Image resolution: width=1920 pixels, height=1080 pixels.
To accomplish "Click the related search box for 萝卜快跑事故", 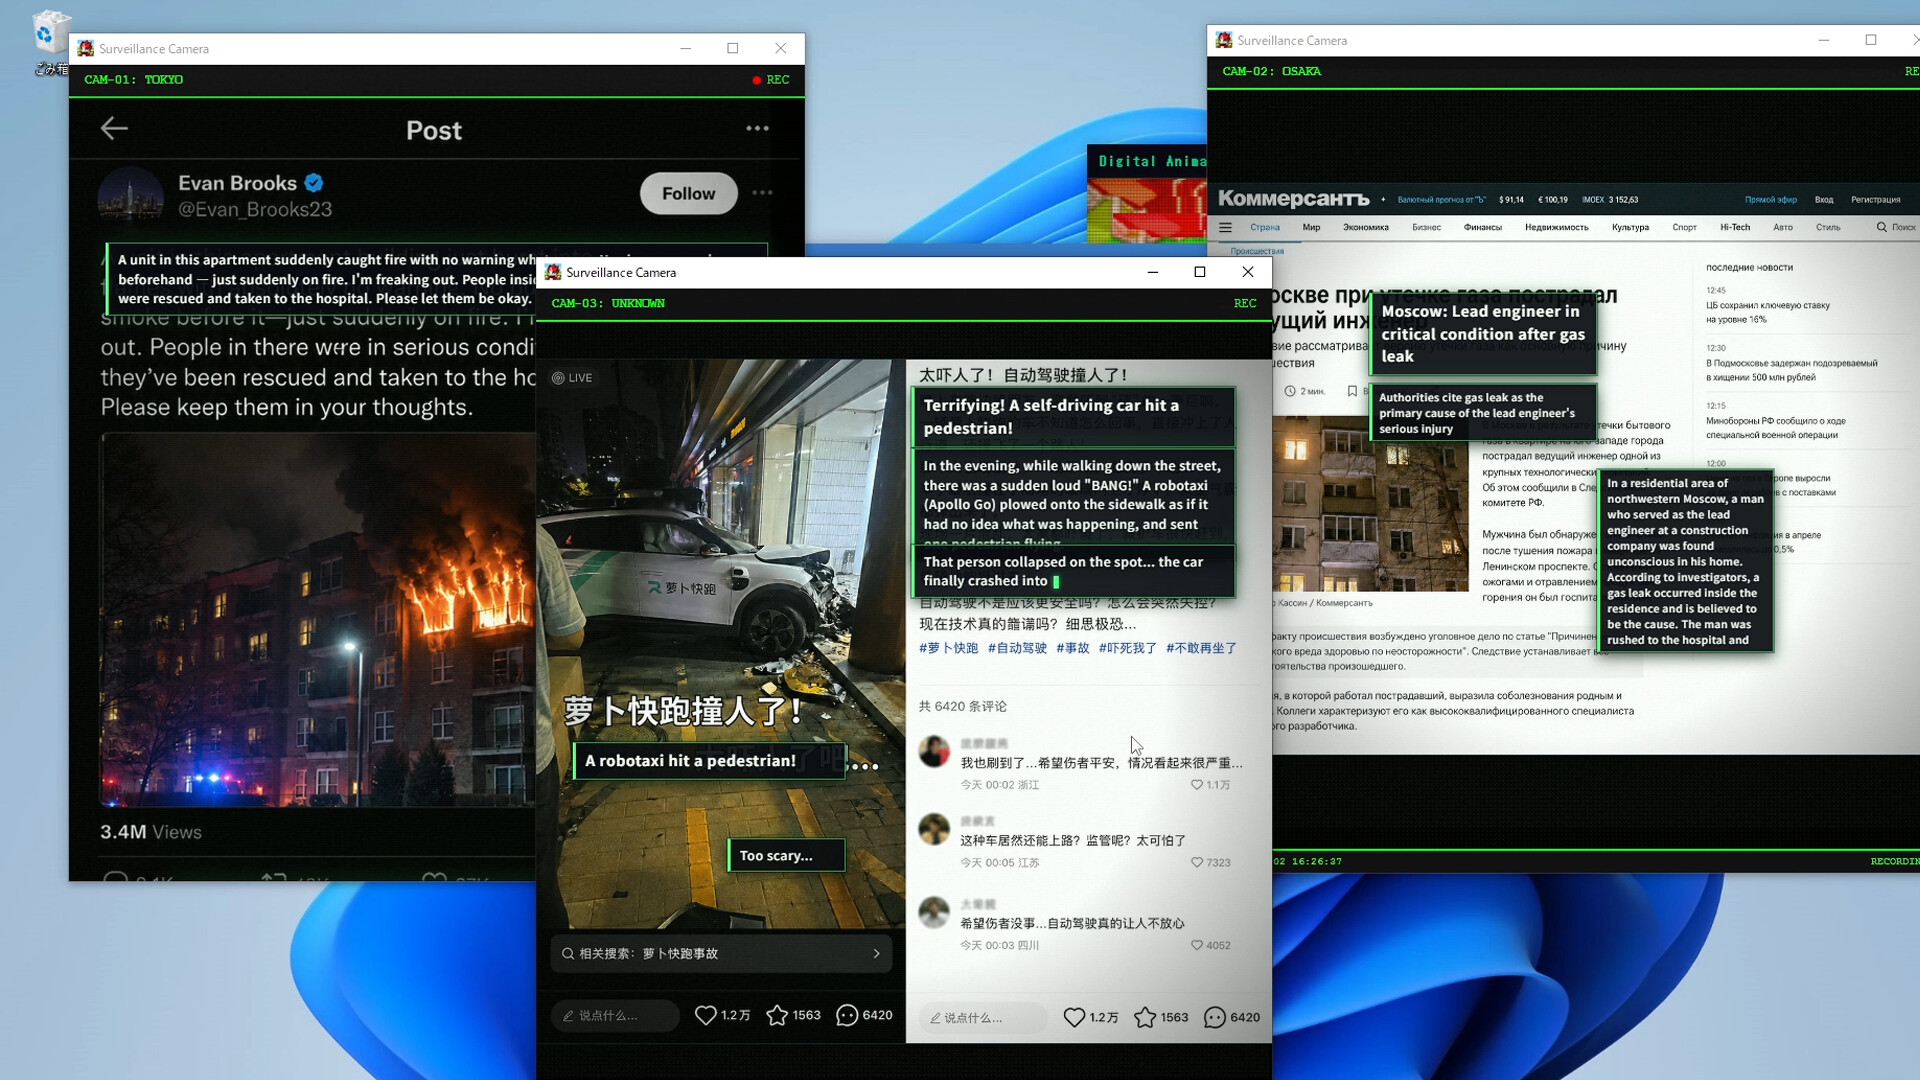I will 720,953.
